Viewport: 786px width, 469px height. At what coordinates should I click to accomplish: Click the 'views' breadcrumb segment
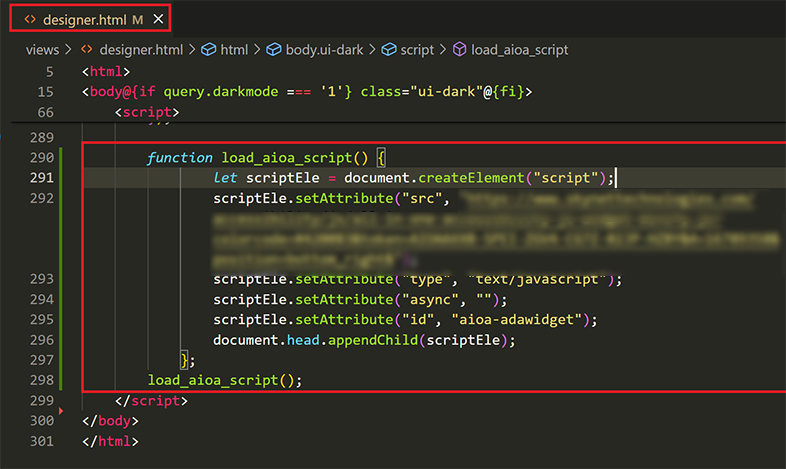tap(43, 50)
